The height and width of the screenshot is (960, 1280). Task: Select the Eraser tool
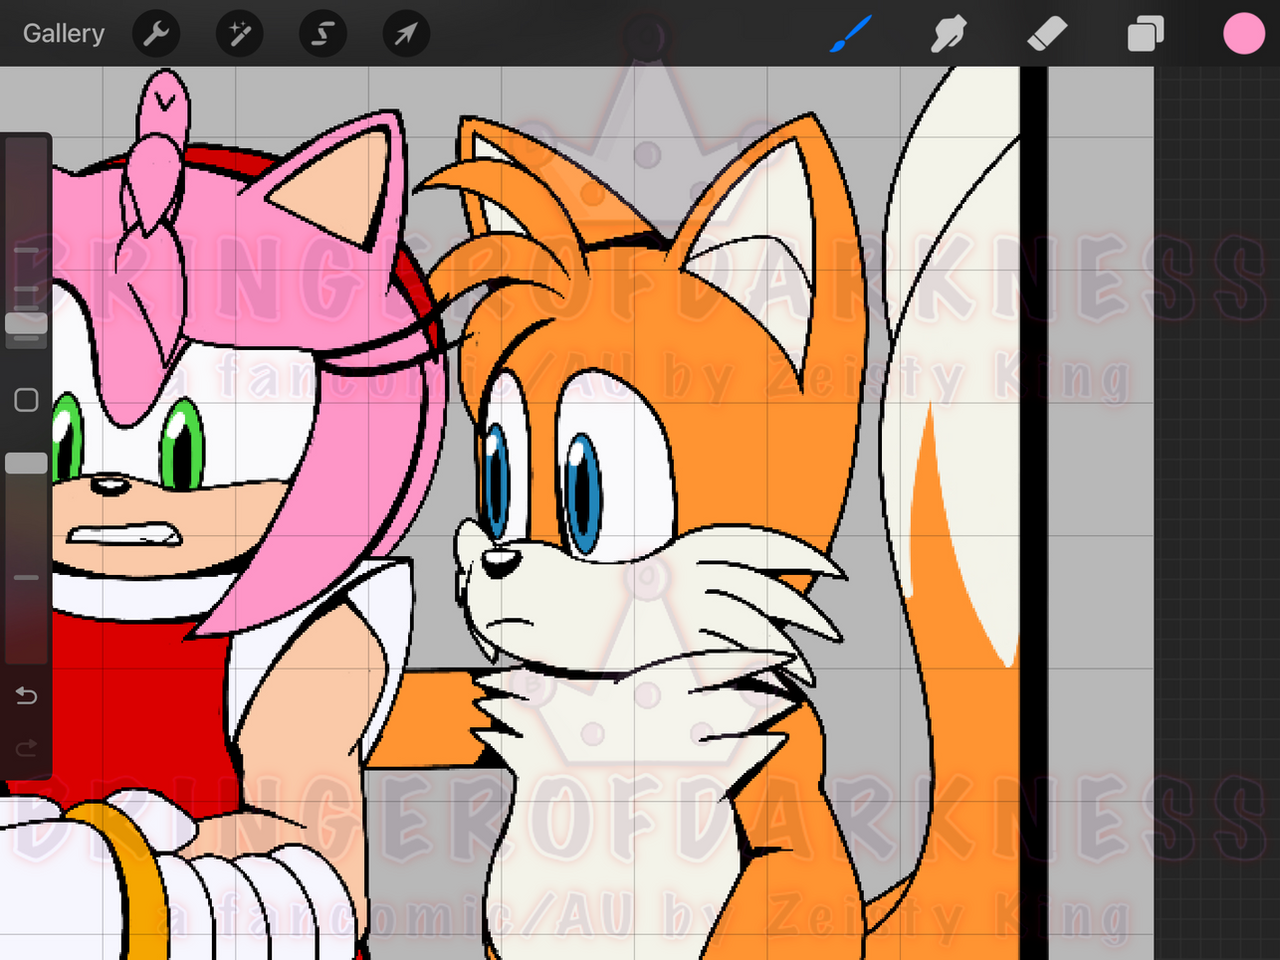point(1047,34)
